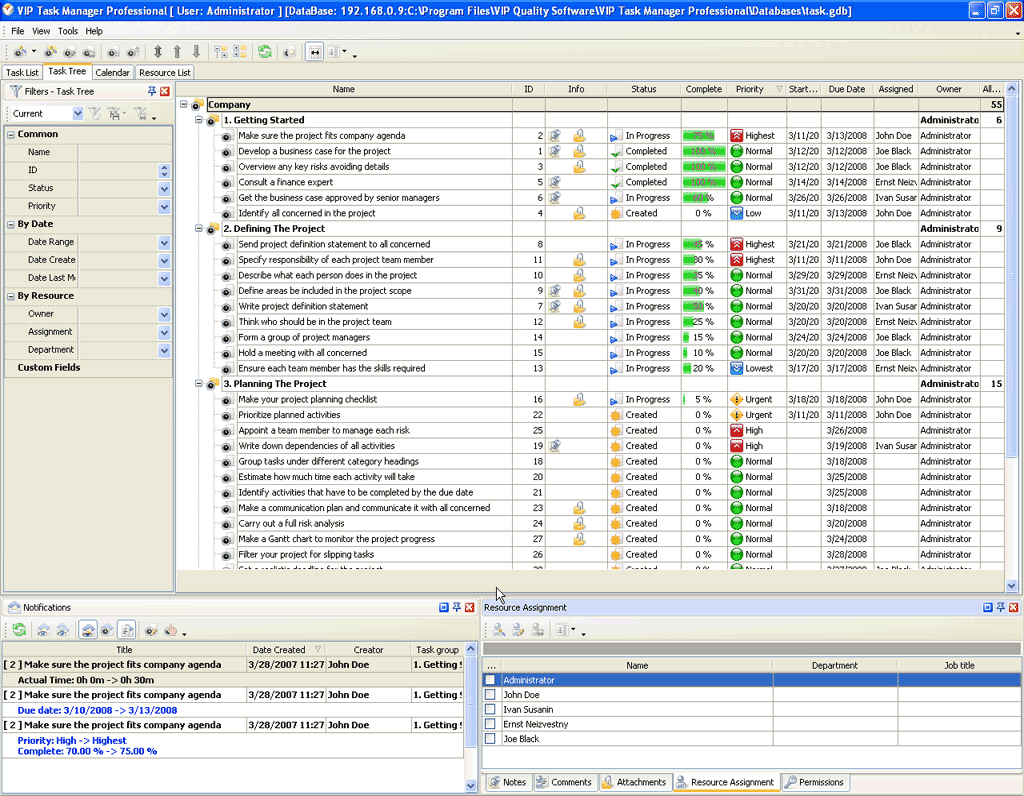Viewport: 1024px width, 796px height.
Task: Open the Date Range filter dropdown
Action: (x=164, y=243)
